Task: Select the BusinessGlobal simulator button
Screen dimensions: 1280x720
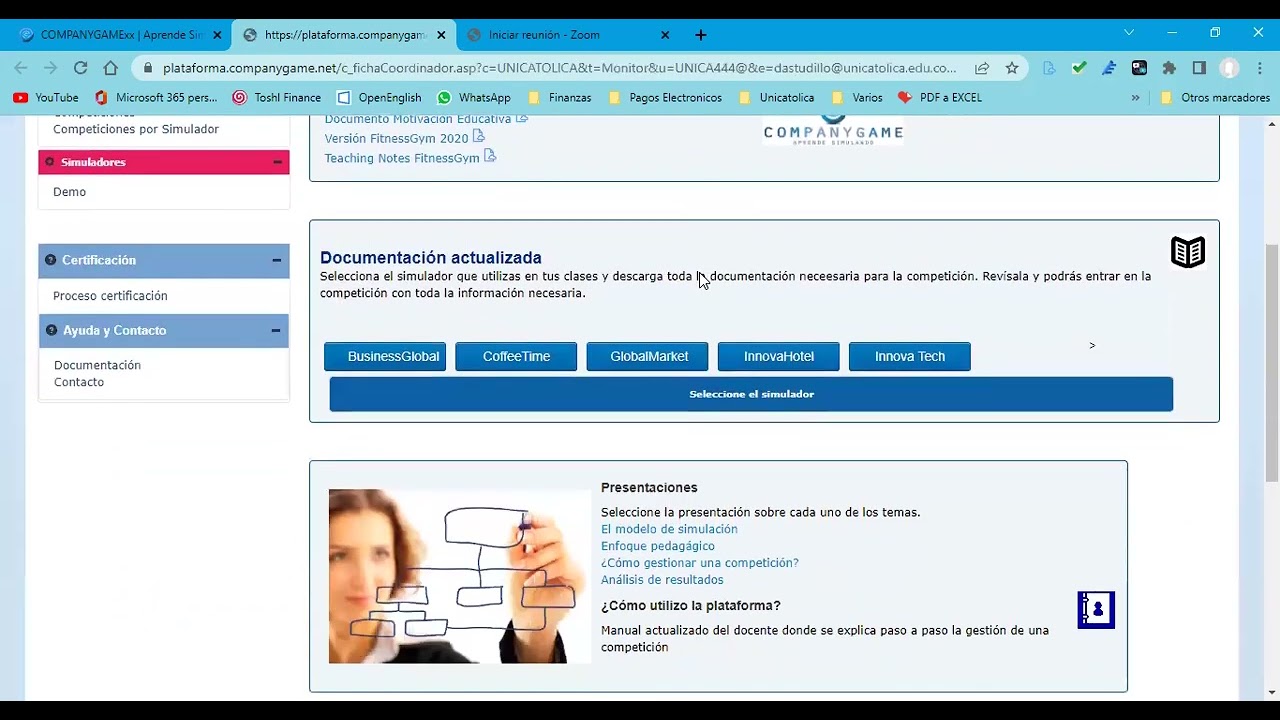Action: (385, 357)
